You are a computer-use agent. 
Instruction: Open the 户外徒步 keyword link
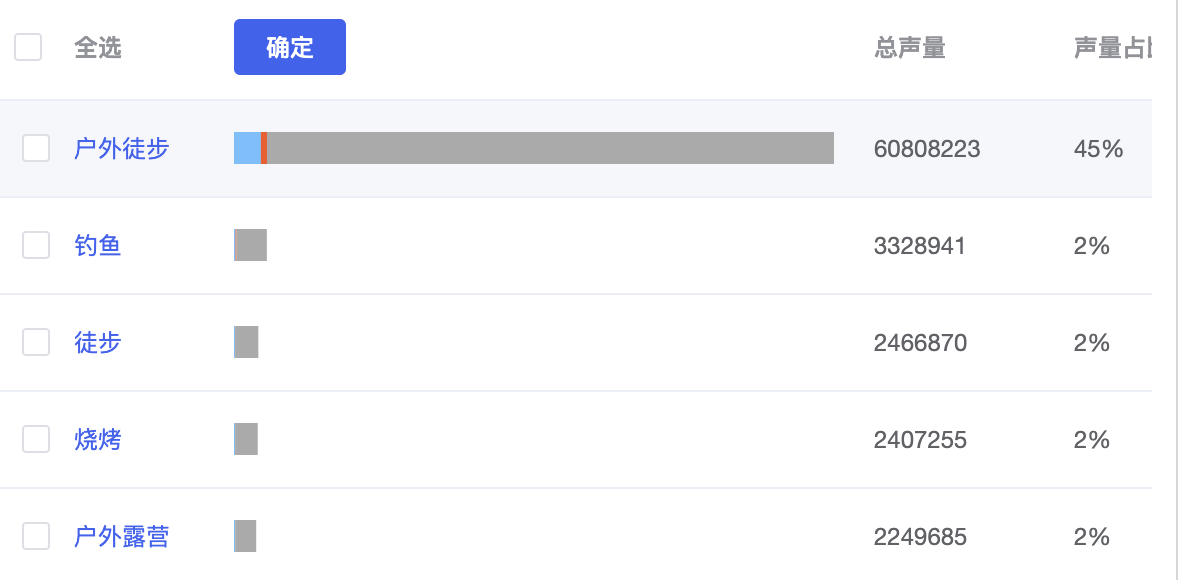coord(121,149)
